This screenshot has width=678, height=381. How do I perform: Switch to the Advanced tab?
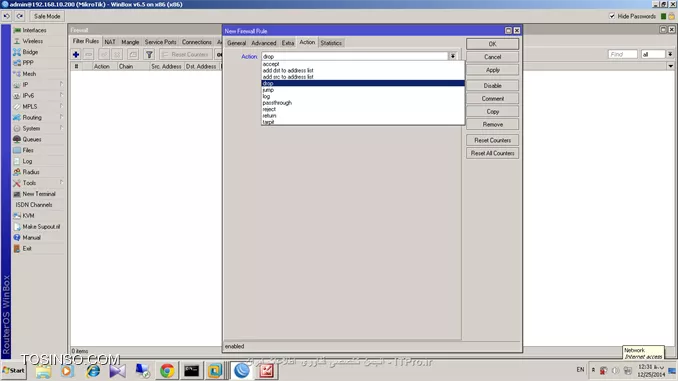(x=264, y=43)
